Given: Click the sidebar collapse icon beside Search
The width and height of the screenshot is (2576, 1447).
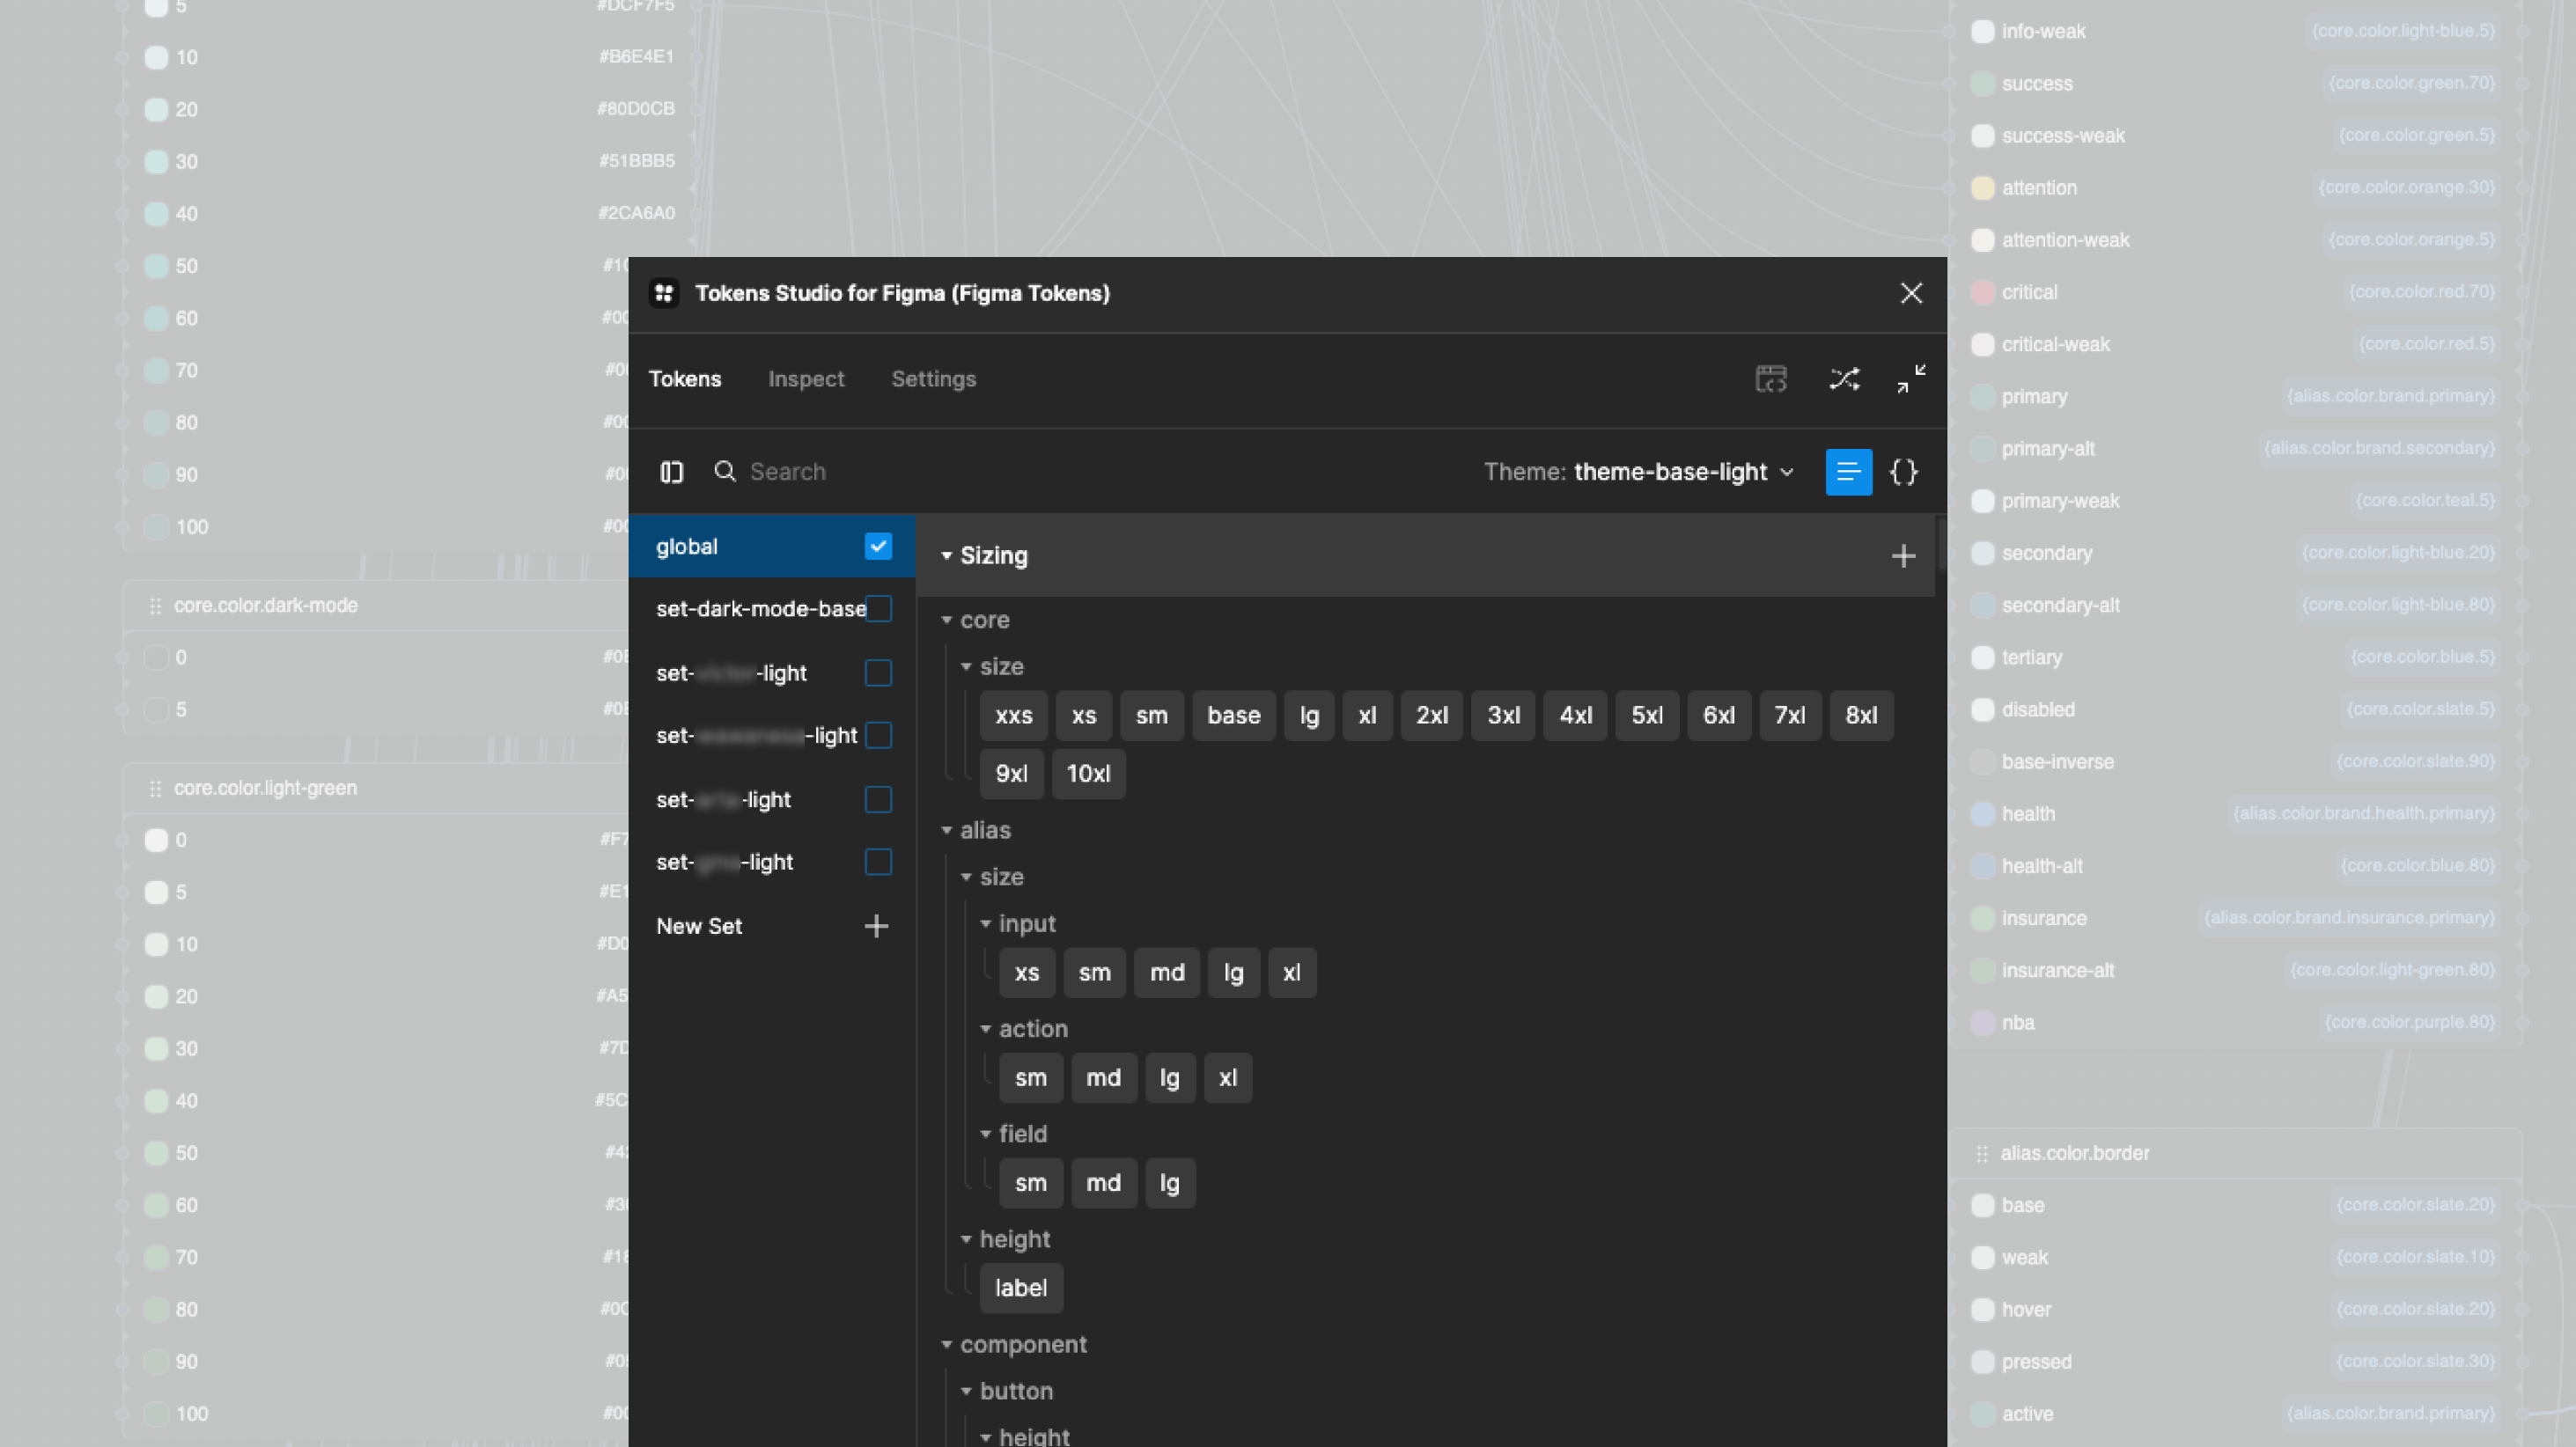Looking at the screenshot, I should point(671,472).
